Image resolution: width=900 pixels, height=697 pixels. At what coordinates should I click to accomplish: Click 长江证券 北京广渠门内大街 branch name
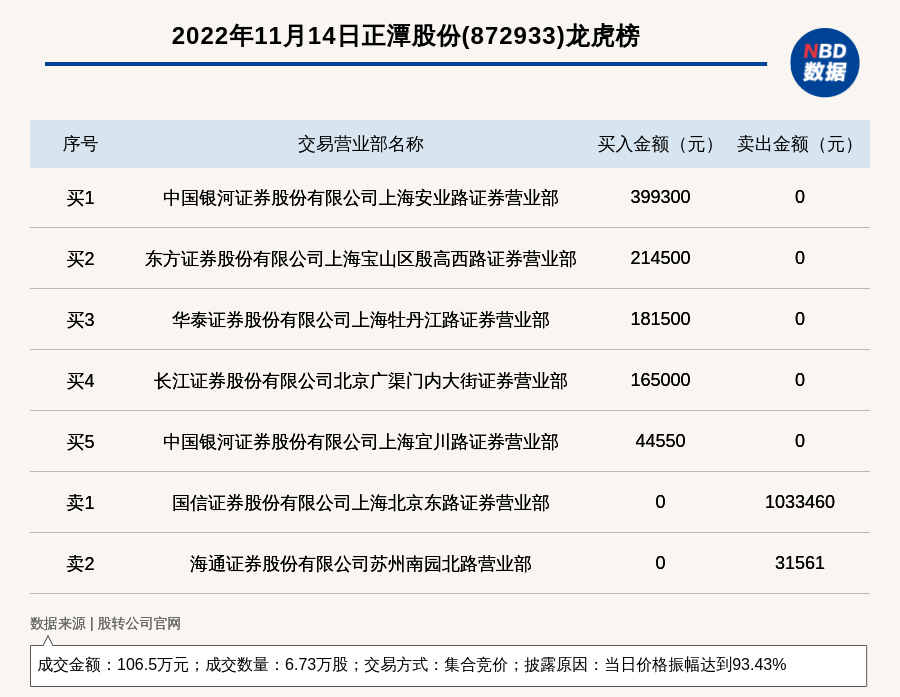coord(360,381)
